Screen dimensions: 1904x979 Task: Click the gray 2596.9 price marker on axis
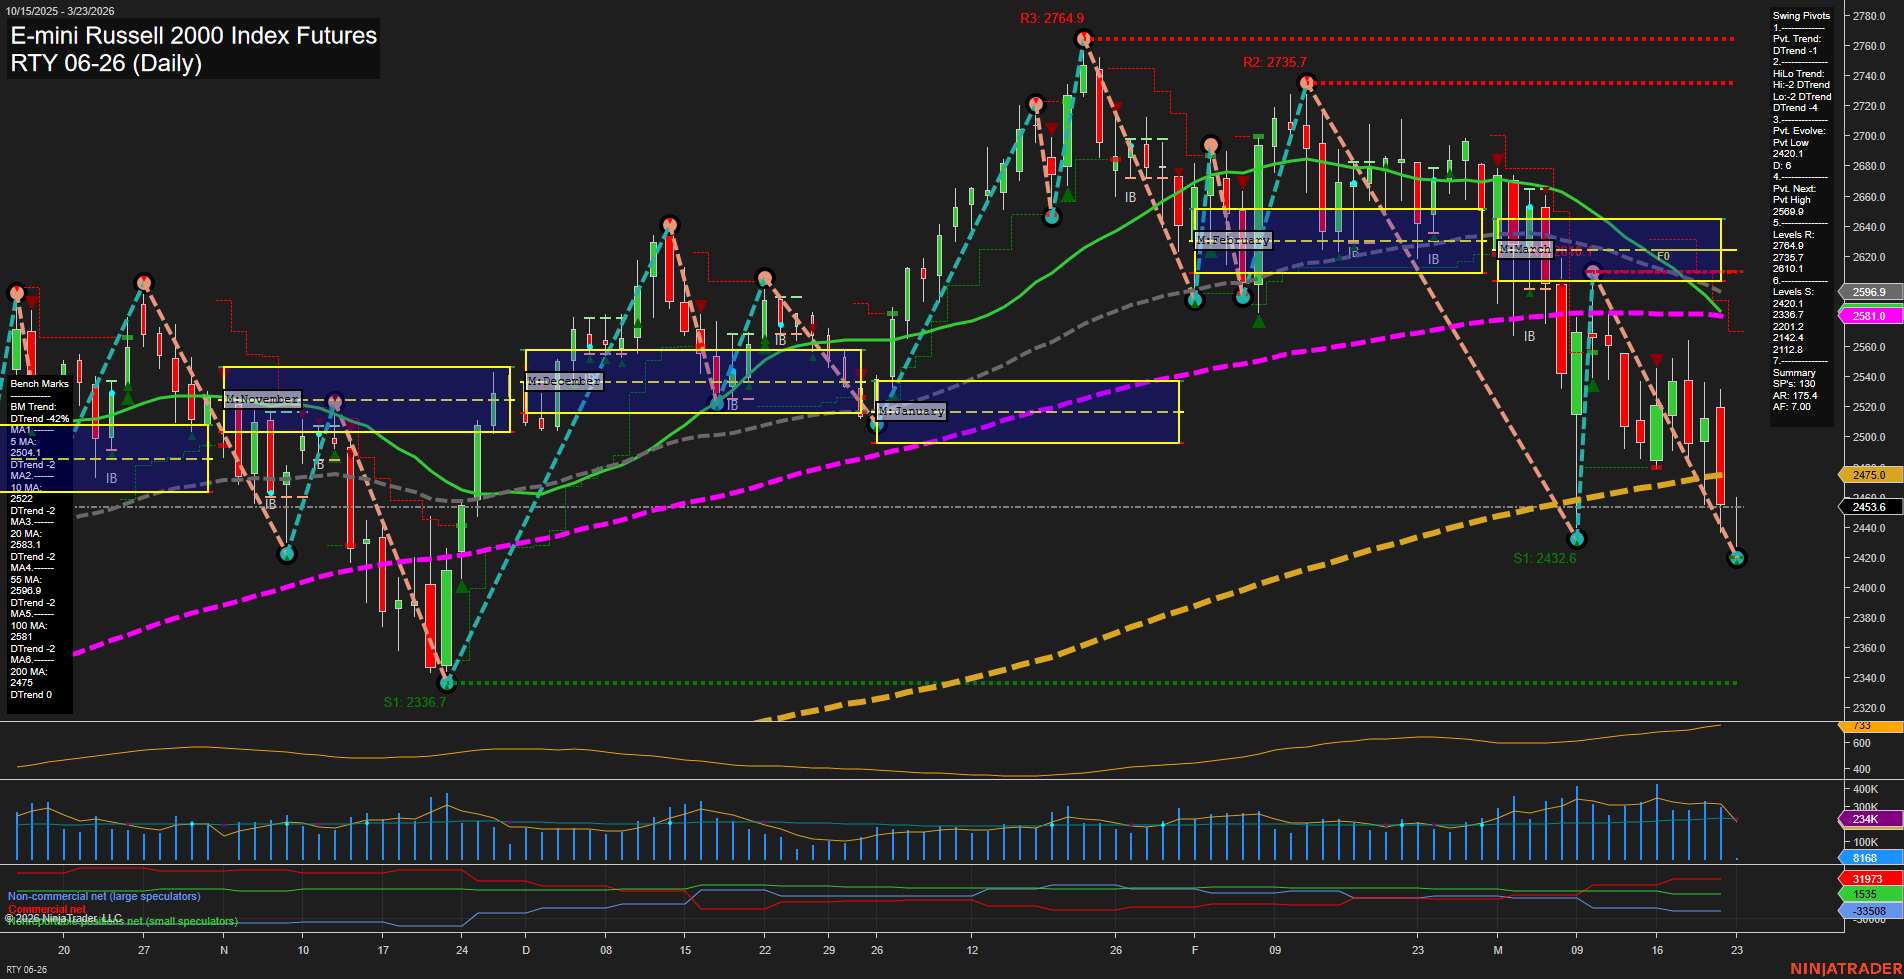click(1868, 293)
